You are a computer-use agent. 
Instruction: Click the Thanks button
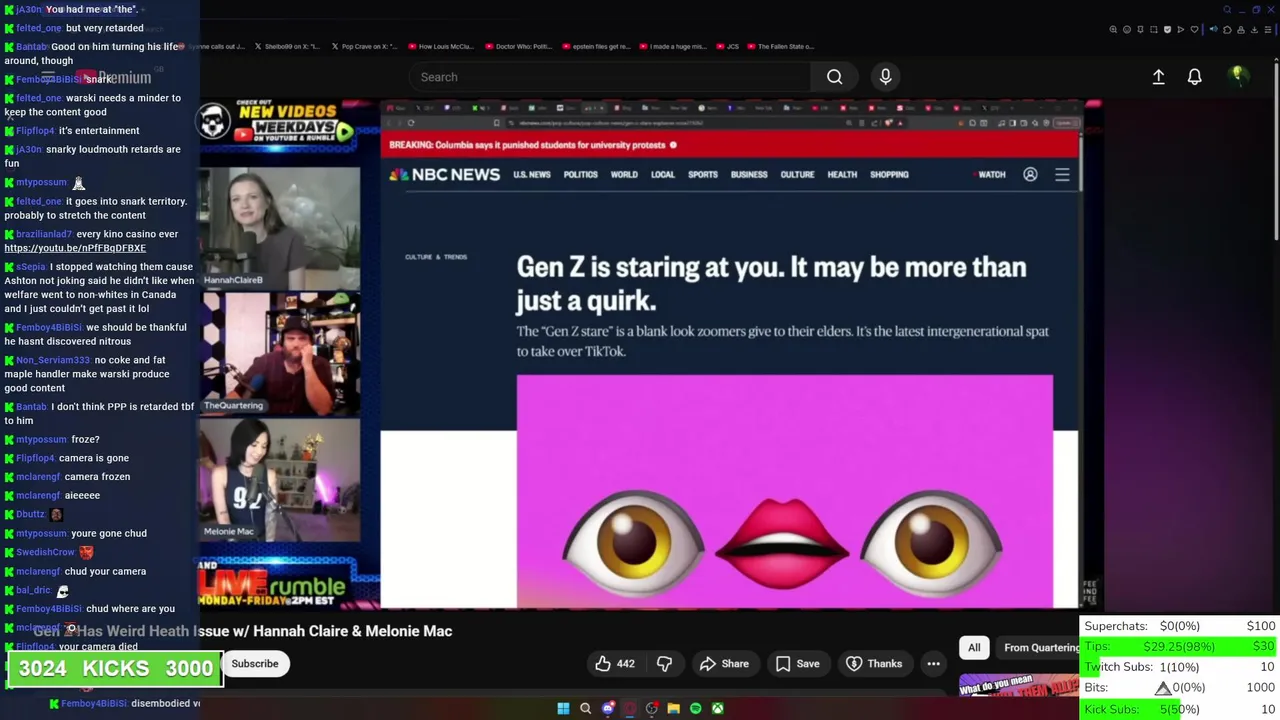(x=873, y=664)
